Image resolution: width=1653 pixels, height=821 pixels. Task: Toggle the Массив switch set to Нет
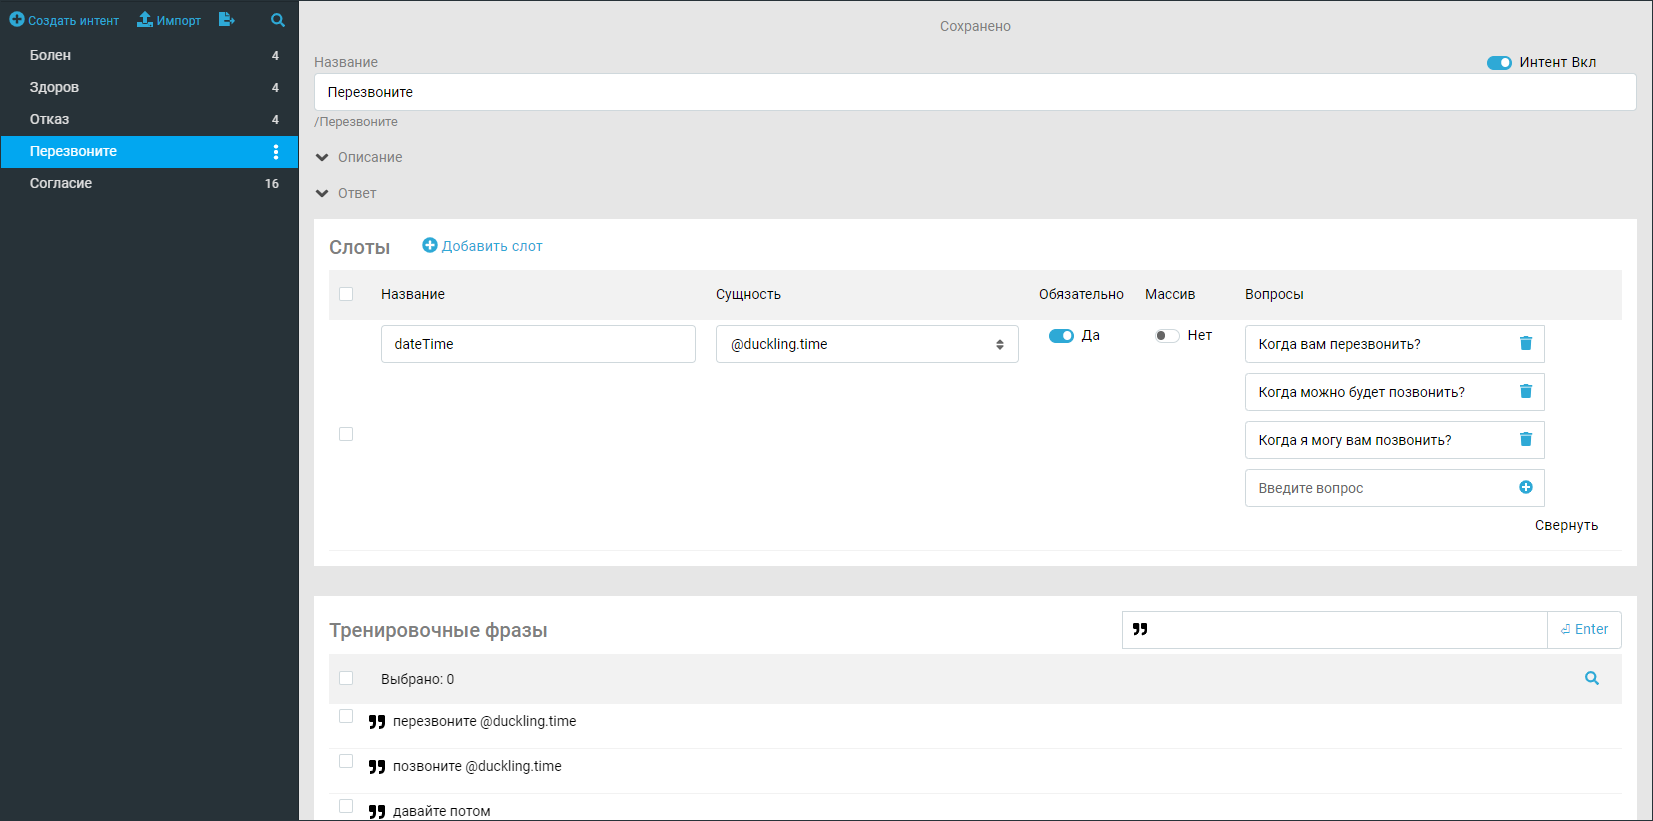pyautogui.click(x=1167, y=336)
